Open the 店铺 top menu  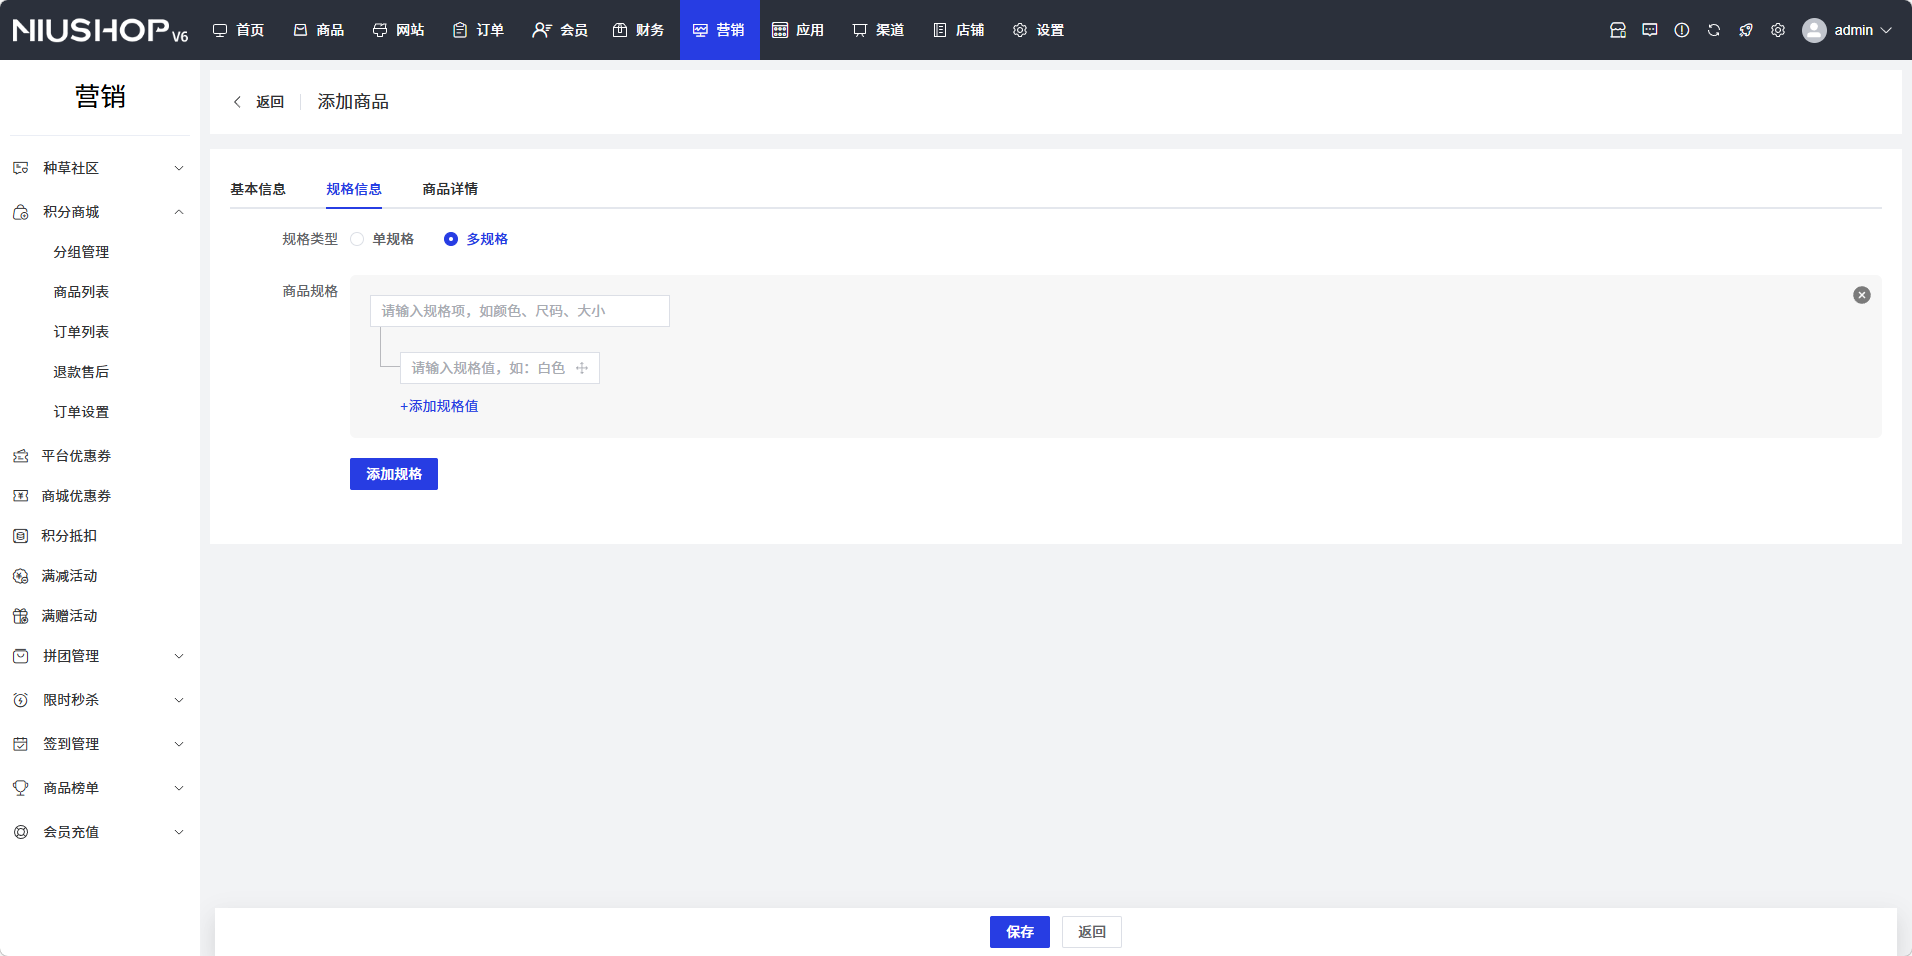tap(960, 30)
